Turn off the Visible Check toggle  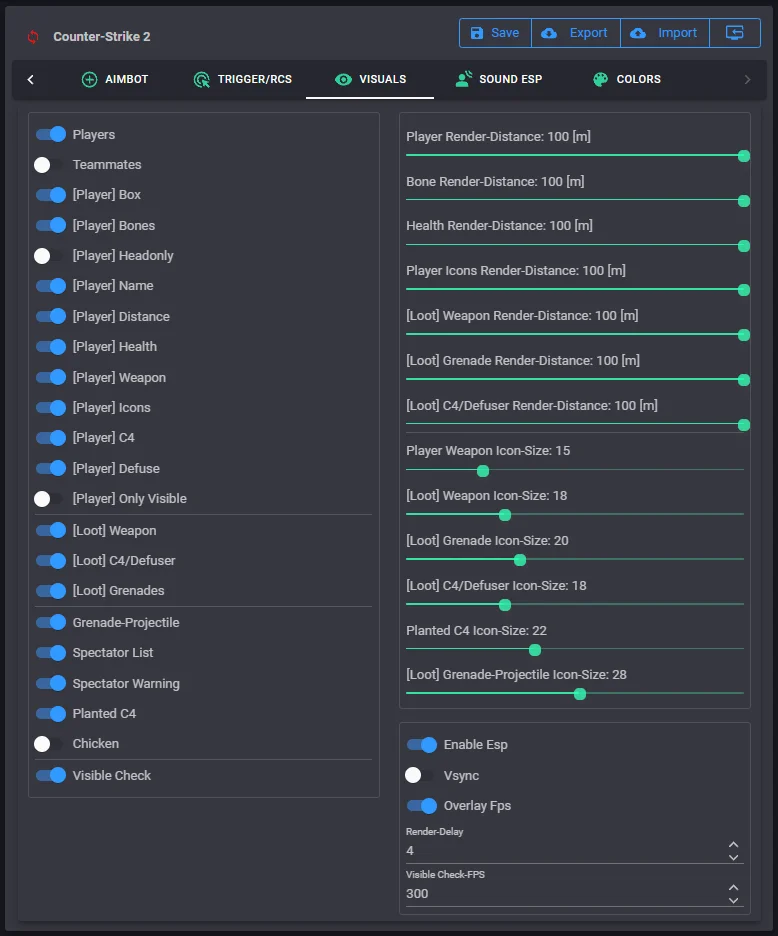pyautogui.click(x=51, y=775)
